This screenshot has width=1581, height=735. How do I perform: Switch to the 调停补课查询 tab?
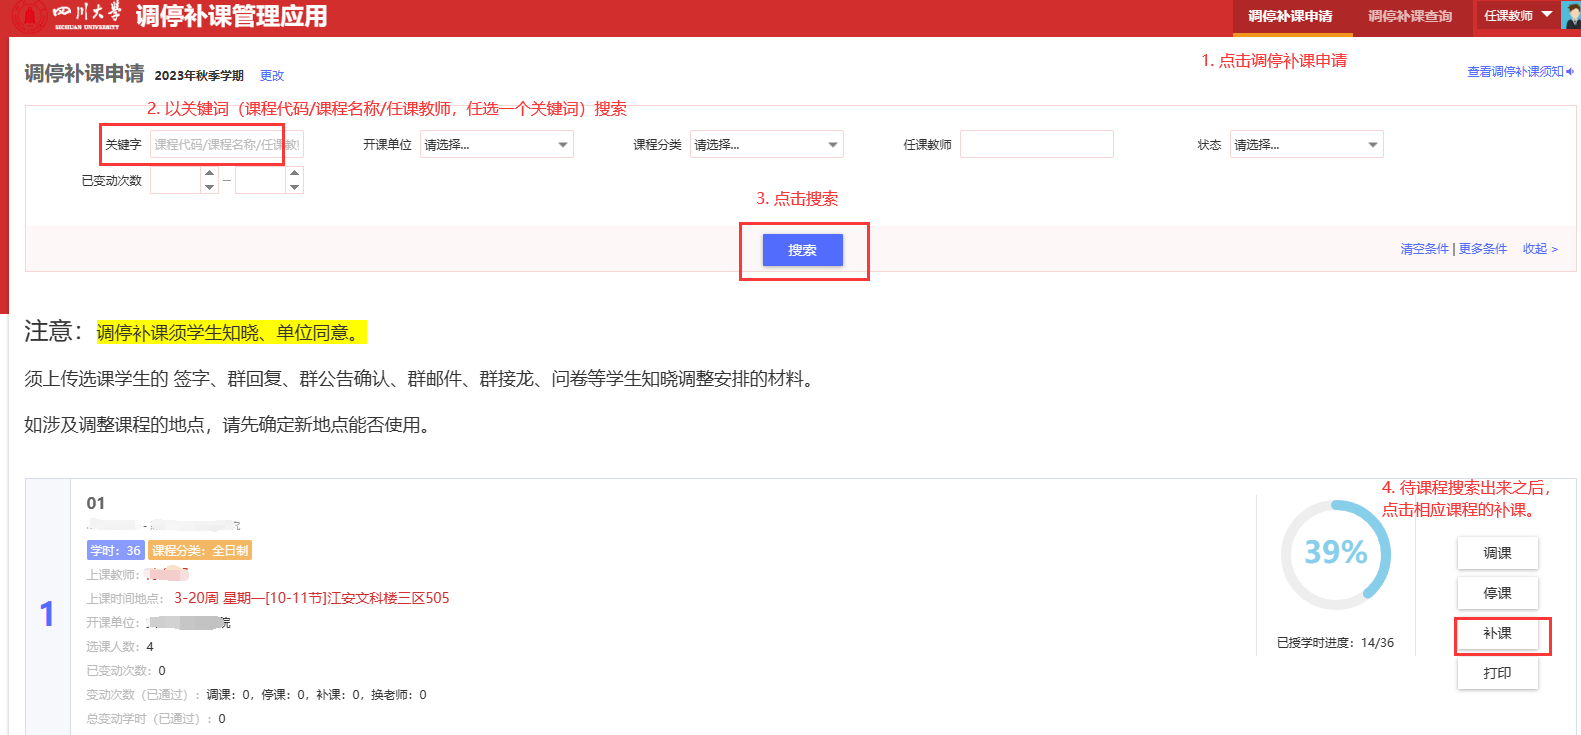1409,17
